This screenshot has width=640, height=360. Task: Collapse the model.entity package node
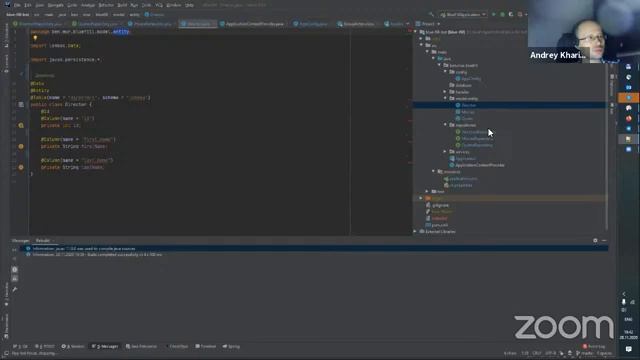click(445, 98)
